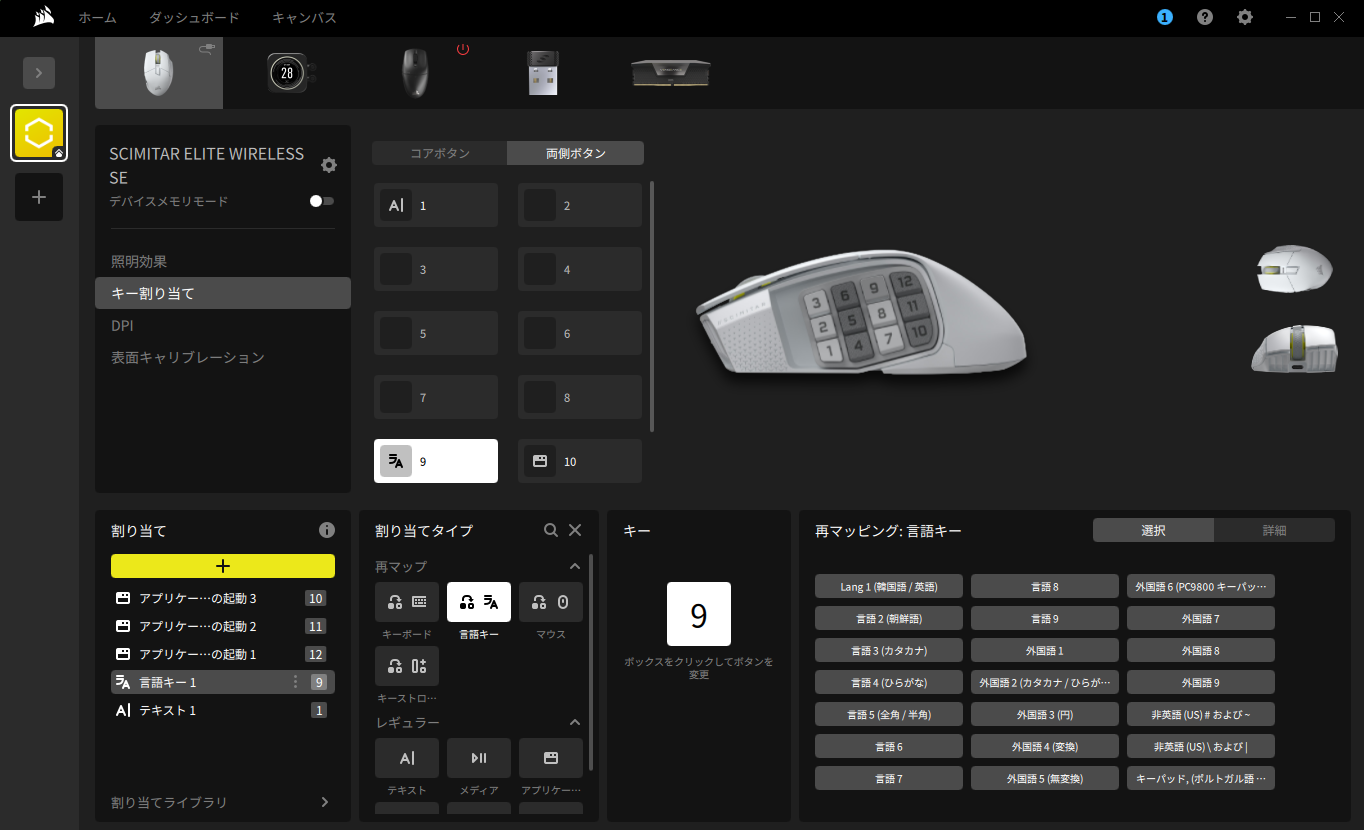1364x830 pixels.
Task: Select 外国語 4 (変換) key
Action: click(1045, 746)
